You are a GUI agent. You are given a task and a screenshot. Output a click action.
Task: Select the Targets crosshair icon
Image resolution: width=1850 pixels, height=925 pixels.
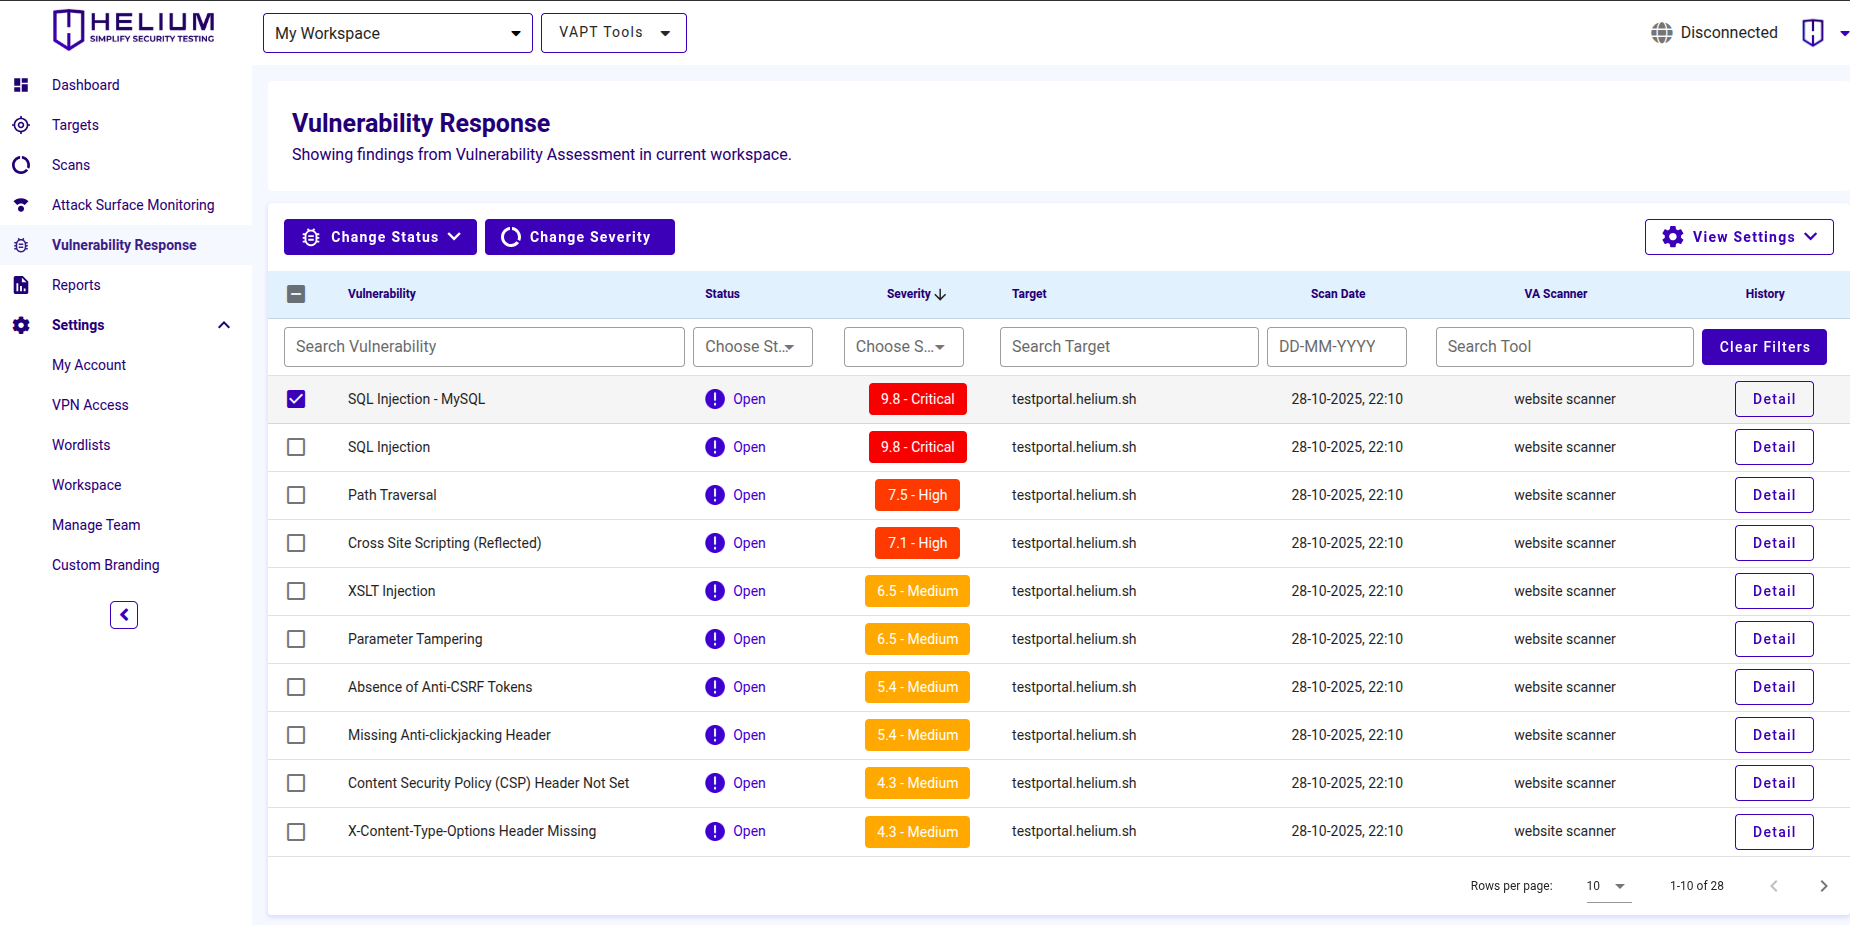[21, 125]
